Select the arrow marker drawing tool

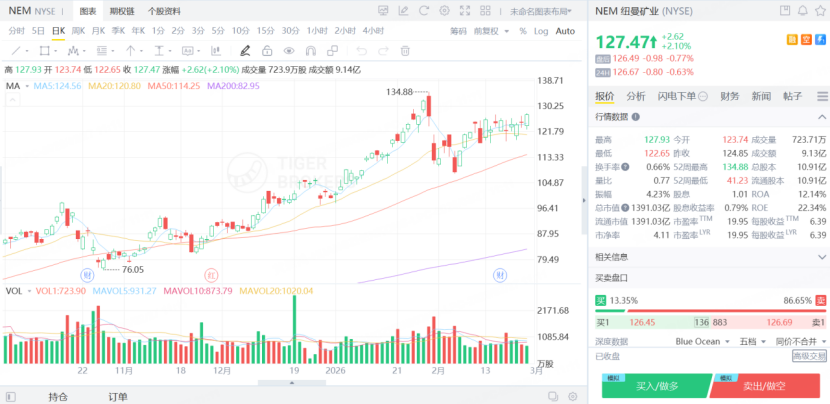130,51
